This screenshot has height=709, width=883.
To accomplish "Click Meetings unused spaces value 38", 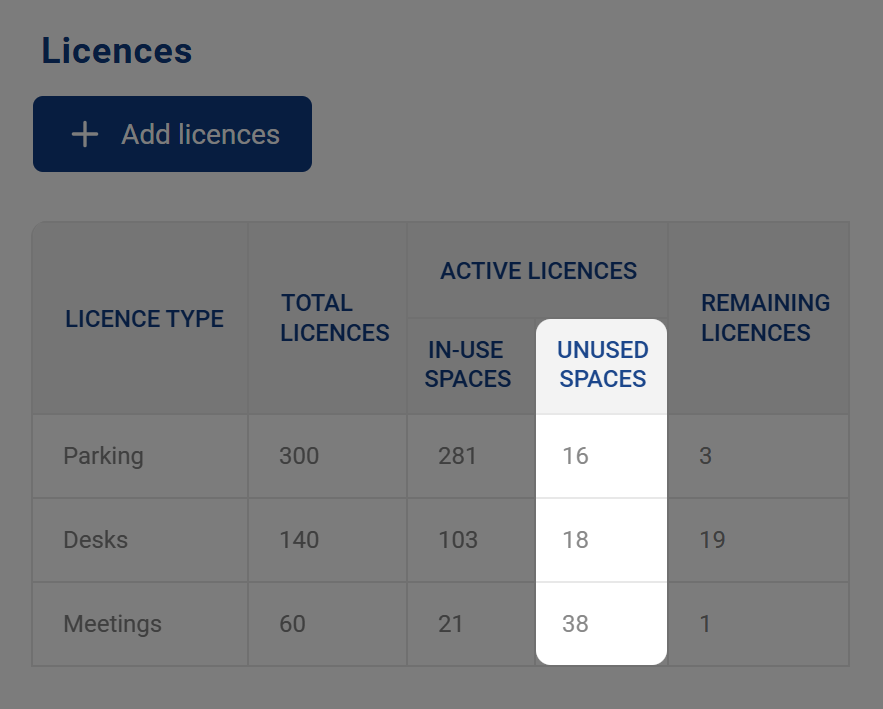I will pyautogui.click(x=575, y=624).
